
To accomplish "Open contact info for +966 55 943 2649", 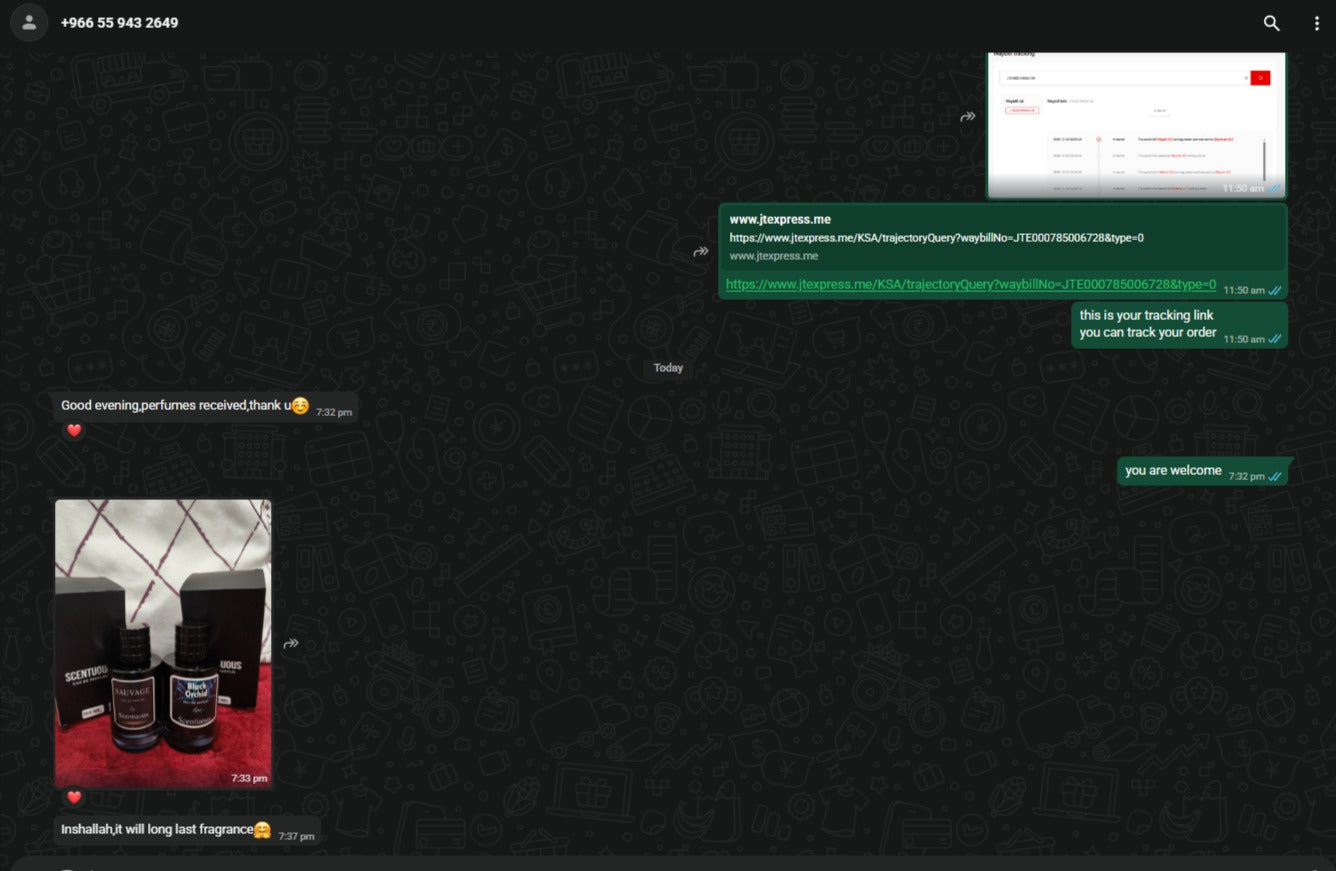I will click(x=119, y=23).
